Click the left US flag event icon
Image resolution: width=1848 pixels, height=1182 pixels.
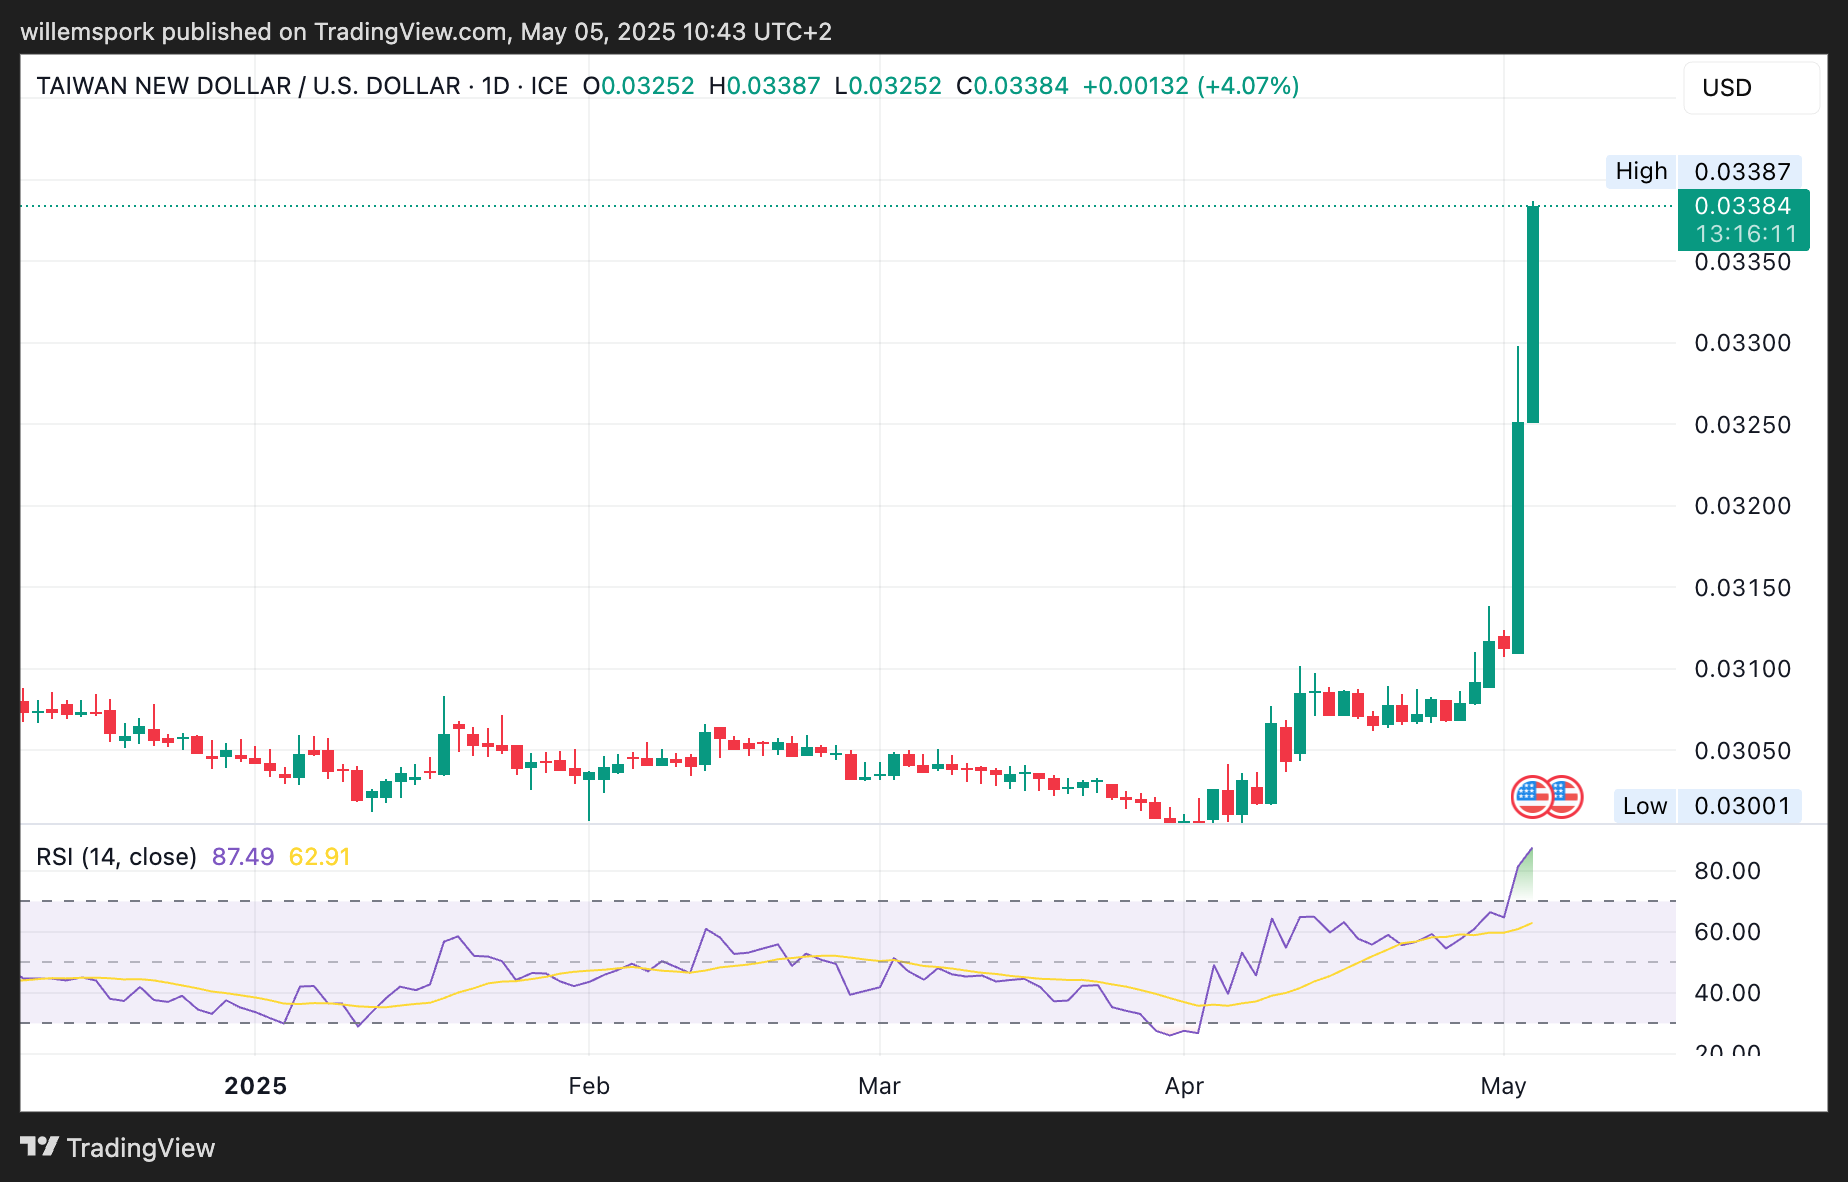(x=1530, y=797)
